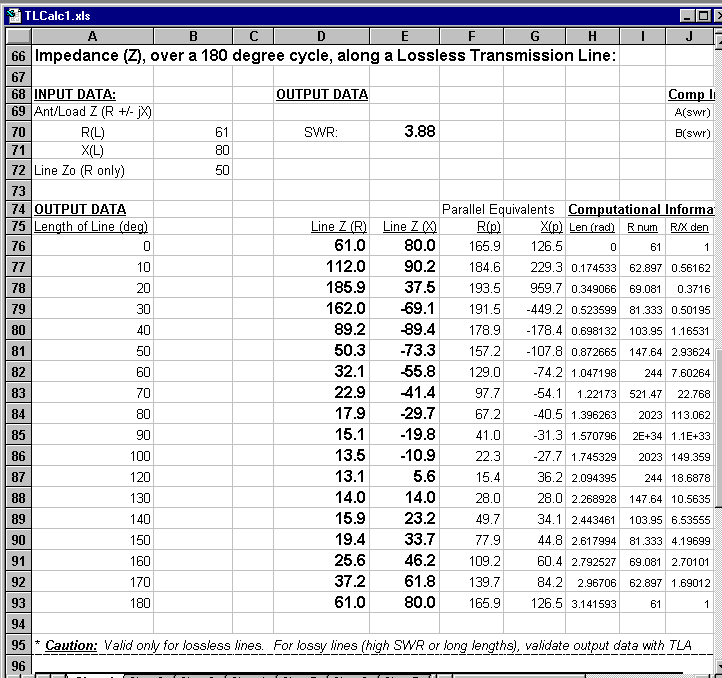The image size is (722, 678).
Task: Click the vertical scrollbar thumb
Action: point(719,428)
